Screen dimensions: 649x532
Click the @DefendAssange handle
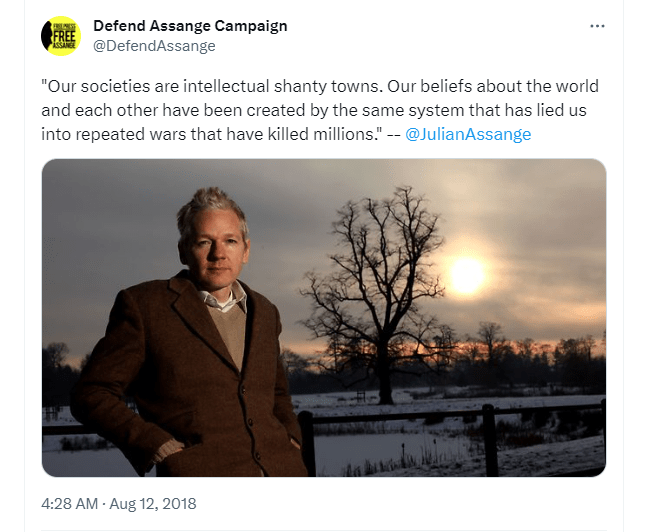coord(154,46)
